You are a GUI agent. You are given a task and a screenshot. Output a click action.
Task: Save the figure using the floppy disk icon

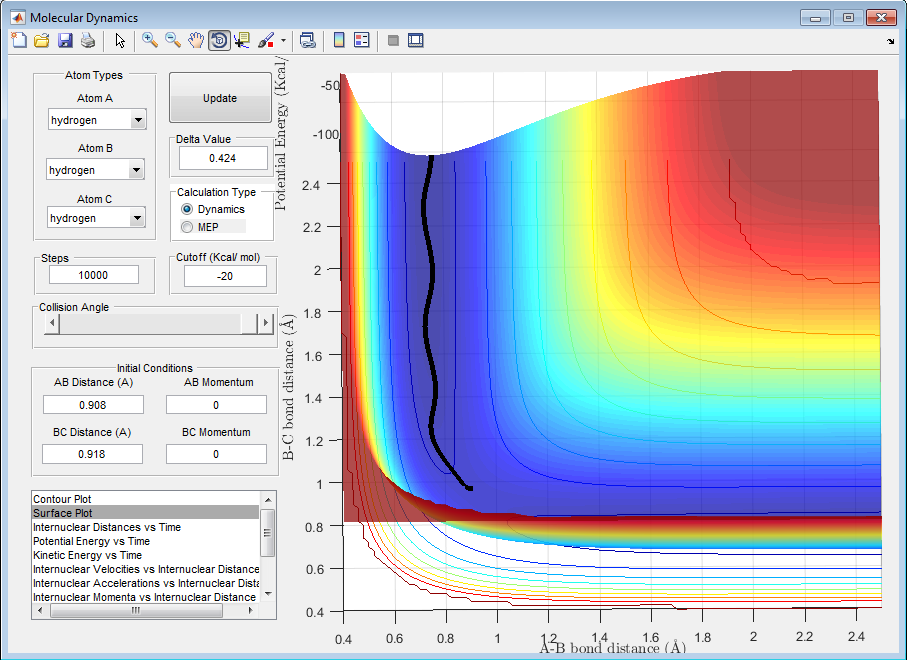click(65, 41)
